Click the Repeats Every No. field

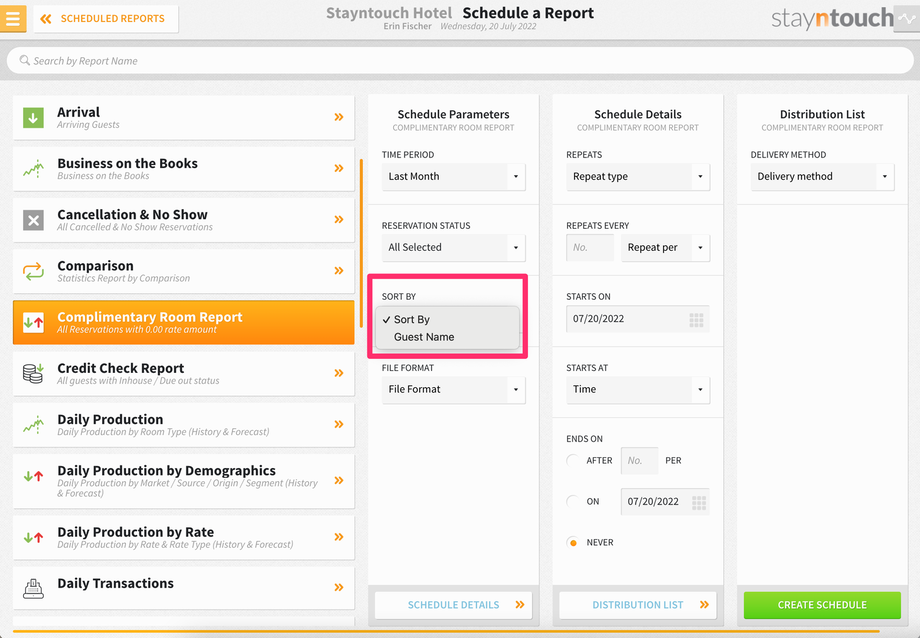[590, 248]
